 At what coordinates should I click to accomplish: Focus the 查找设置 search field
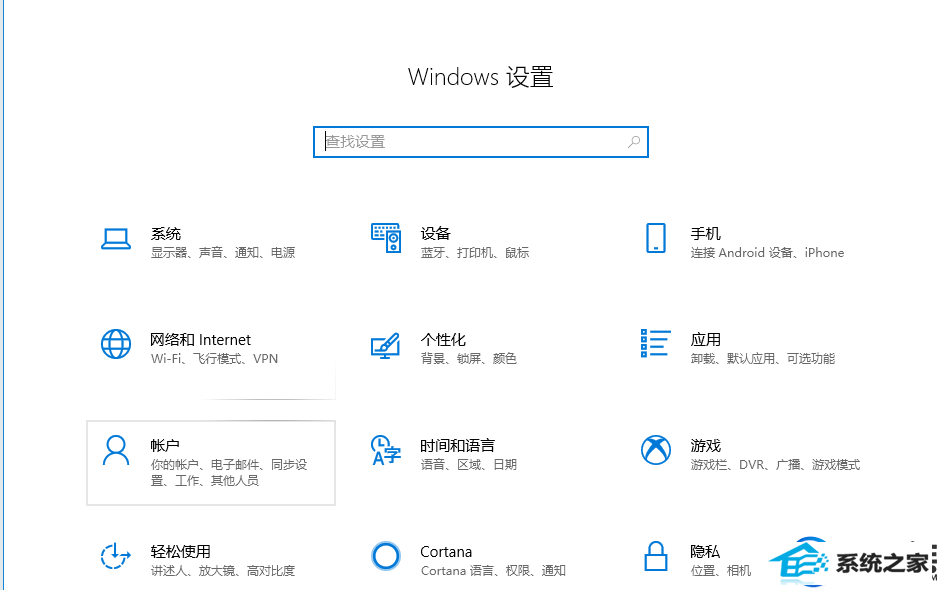[480, 142]
